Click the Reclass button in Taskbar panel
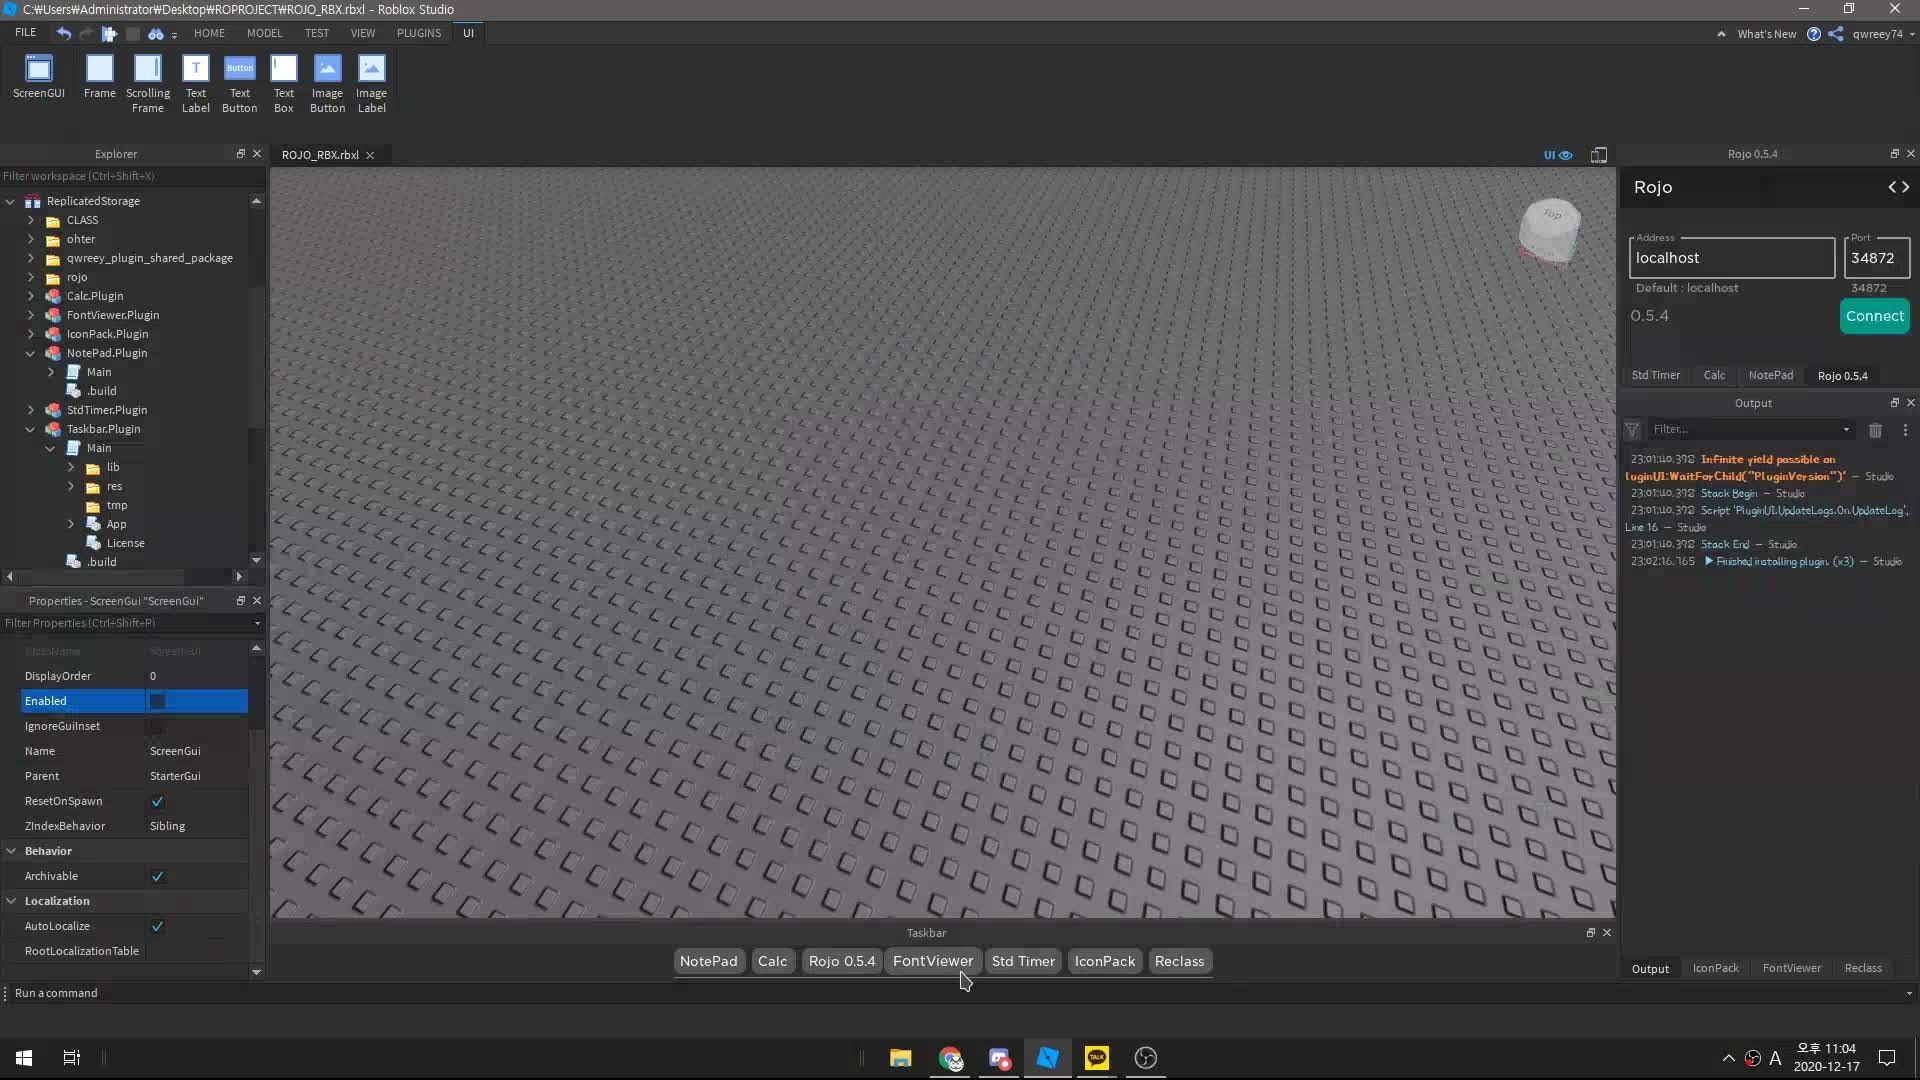 point(1179,961)
